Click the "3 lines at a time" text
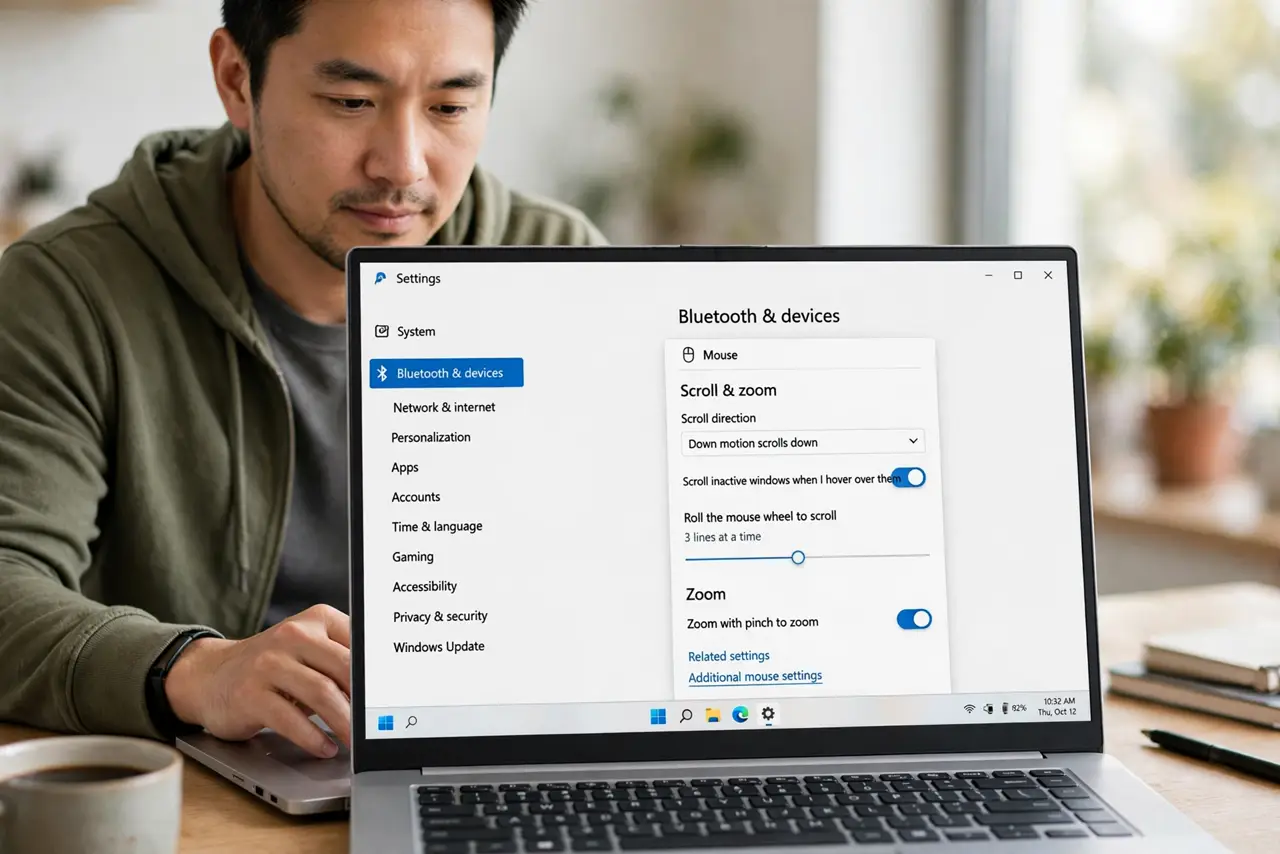The width and height of the screenshot is (1280, 854). pos(723,537)
